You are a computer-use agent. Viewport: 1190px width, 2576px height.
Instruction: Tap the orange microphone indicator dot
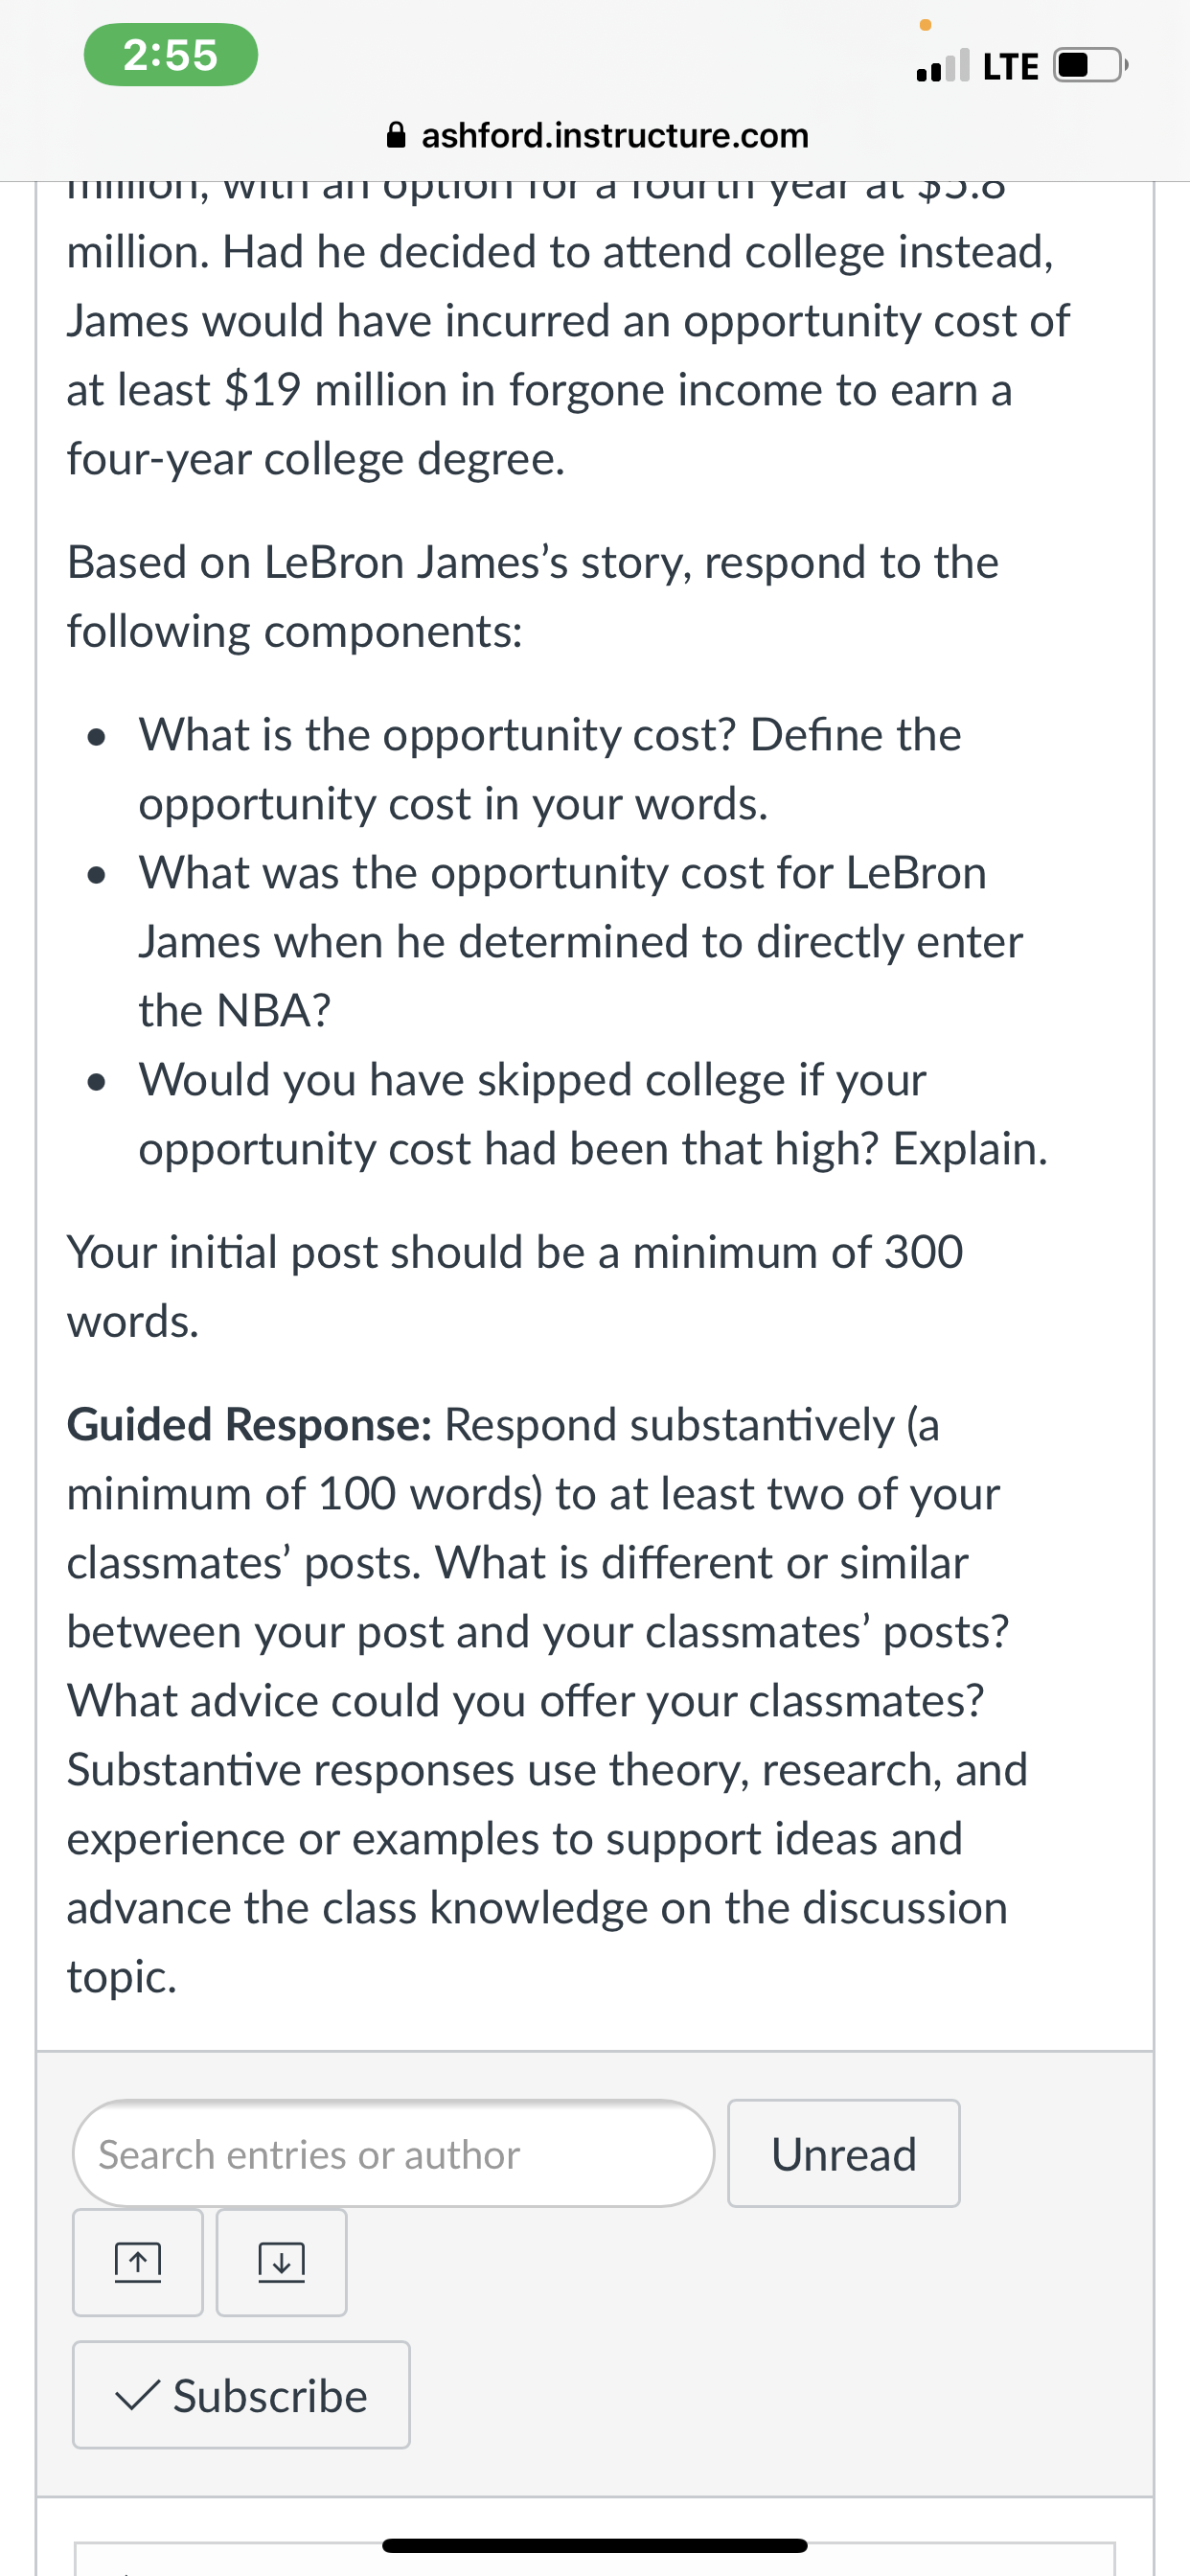[925, 24]
